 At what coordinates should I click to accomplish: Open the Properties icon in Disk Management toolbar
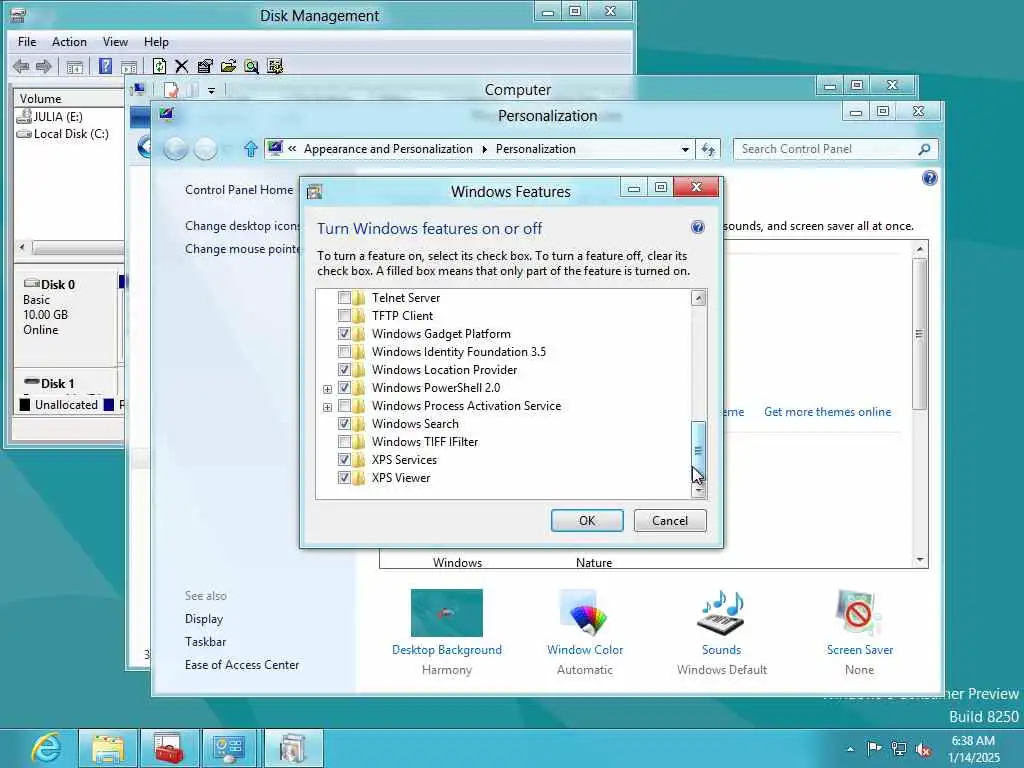point(205,66)
